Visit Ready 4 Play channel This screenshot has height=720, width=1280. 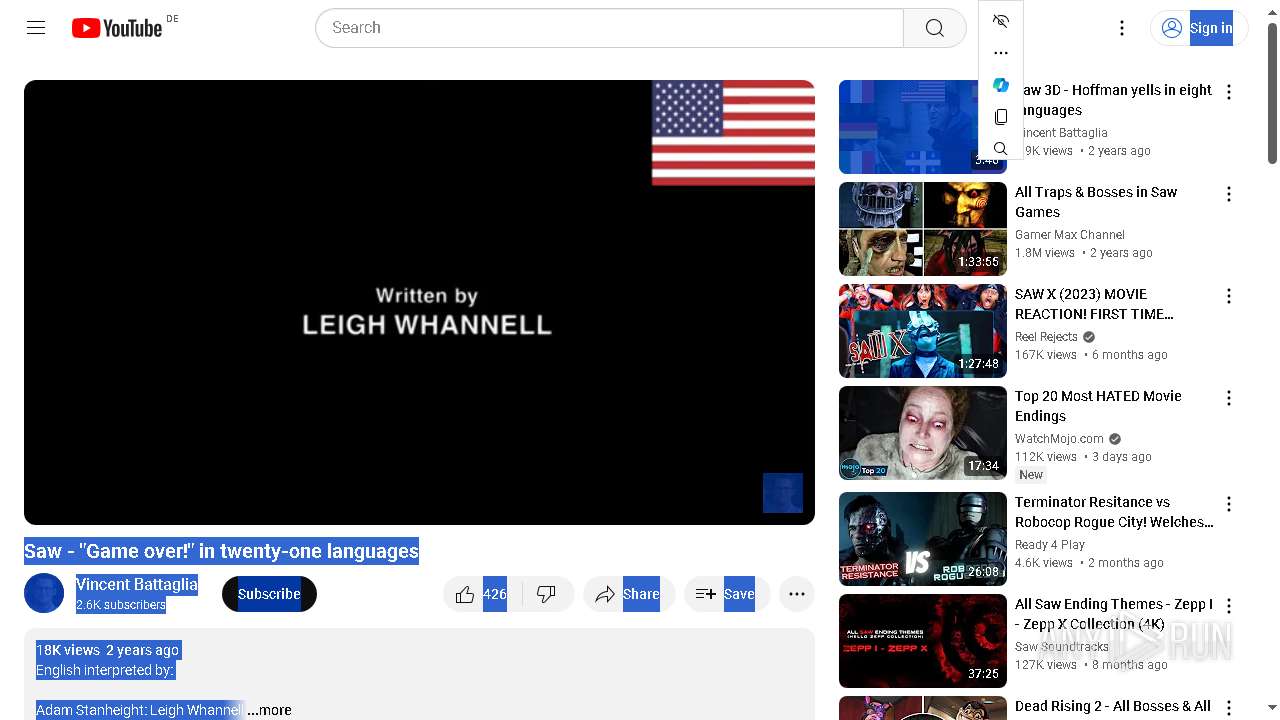click(x=1050, y=545)
